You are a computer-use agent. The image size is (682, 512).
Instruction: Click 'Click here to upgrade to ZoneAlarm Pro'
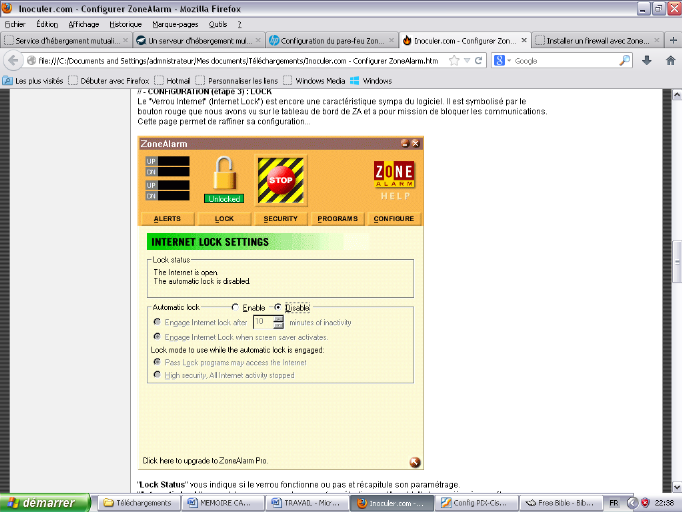[205, 461]
